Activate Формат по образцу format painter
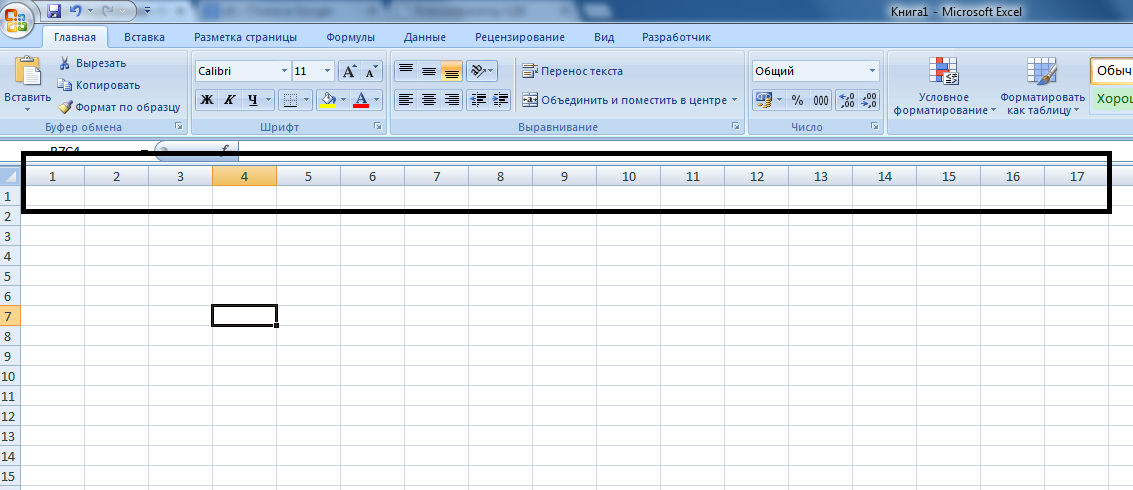Screen dimensions: 1133x490 [x=119, y=107]
